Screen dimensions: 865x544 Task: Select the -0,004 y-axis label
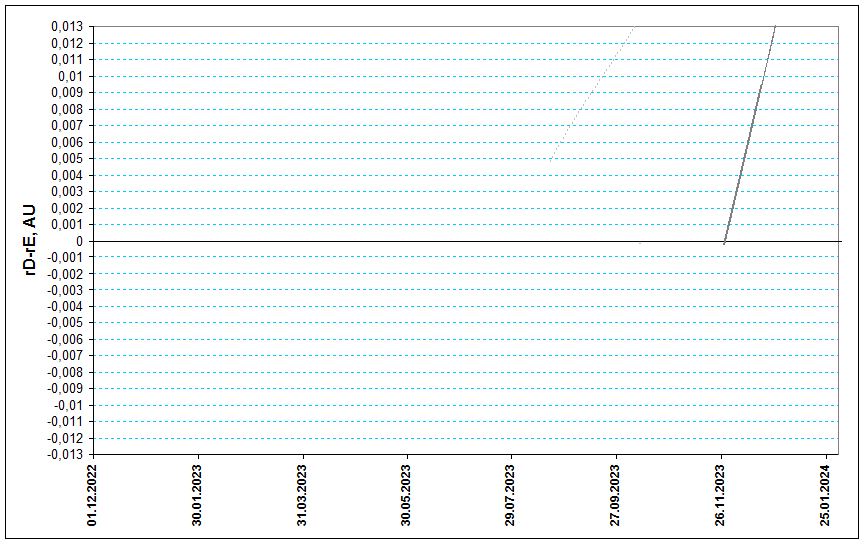[x=65, y=307]
